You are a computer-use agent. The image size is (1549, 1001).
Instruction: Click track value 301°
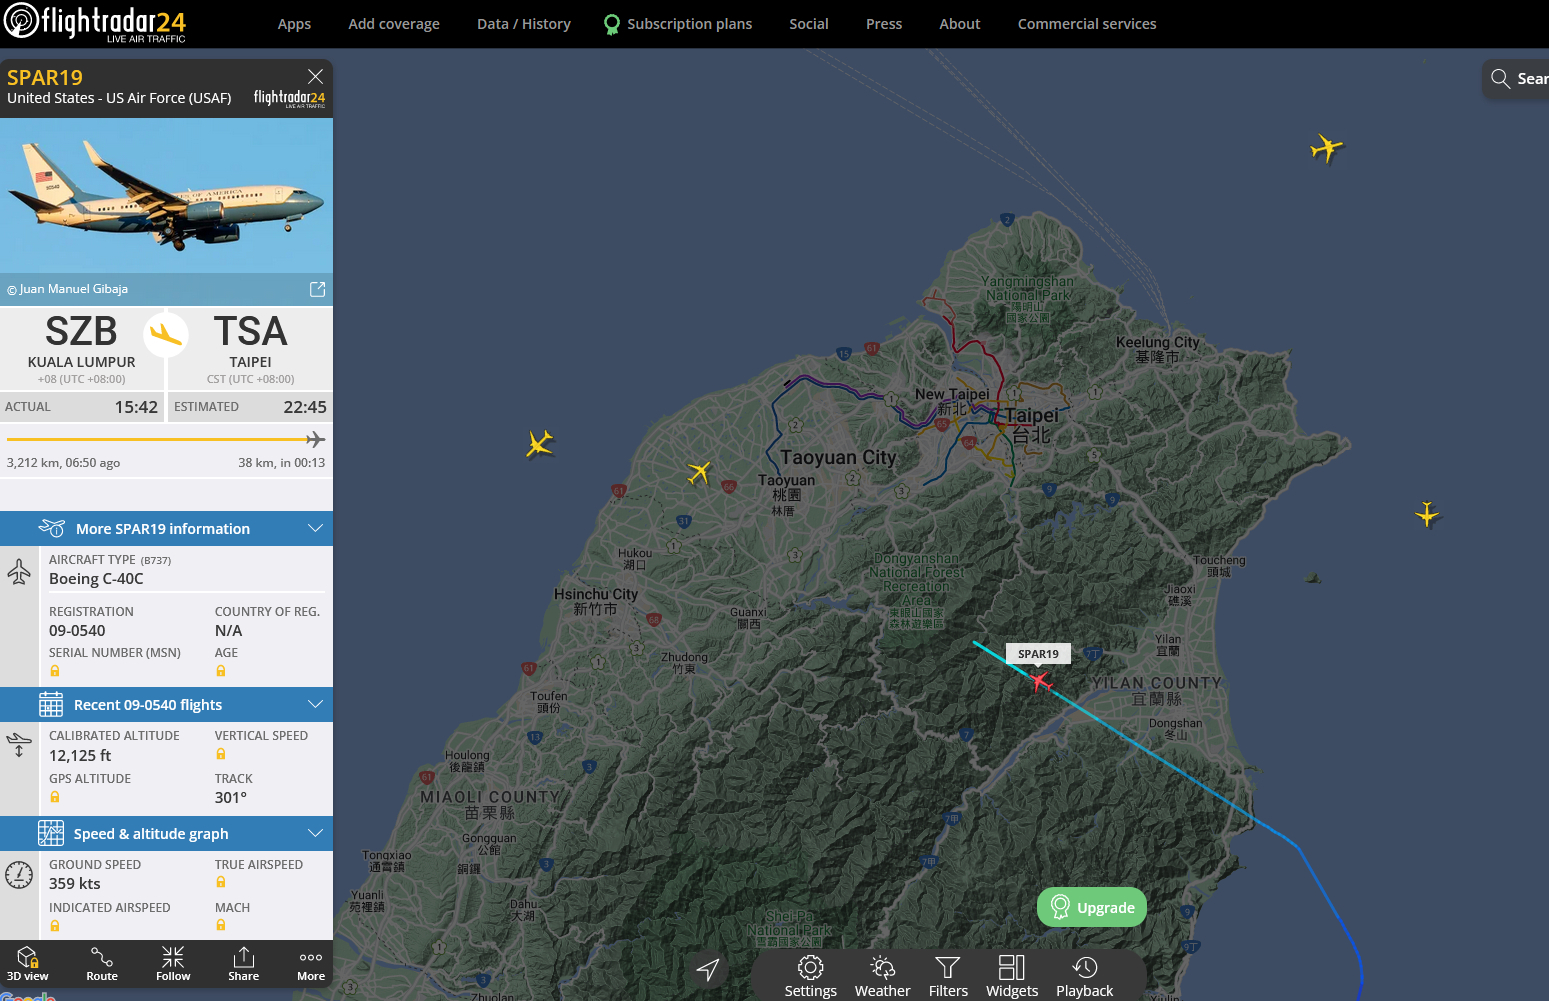pyautogui.click(x=231, y=798)
